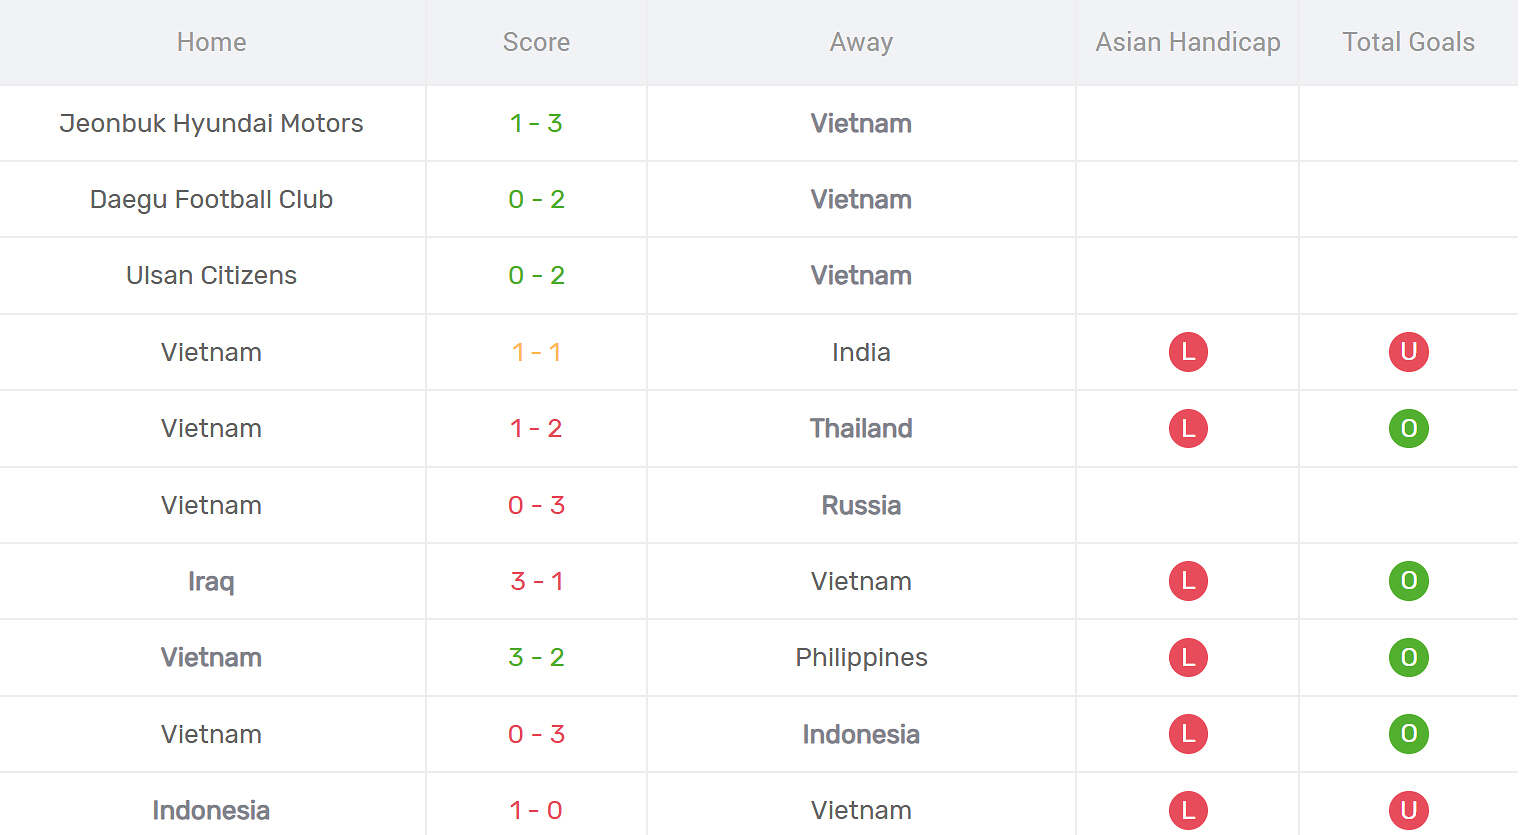Image resolution: width=1521 pixels, height=835 pixels.
Task: Select the Asian Handicap column header
Action: pyautogui.click(x=1188, y=42)
